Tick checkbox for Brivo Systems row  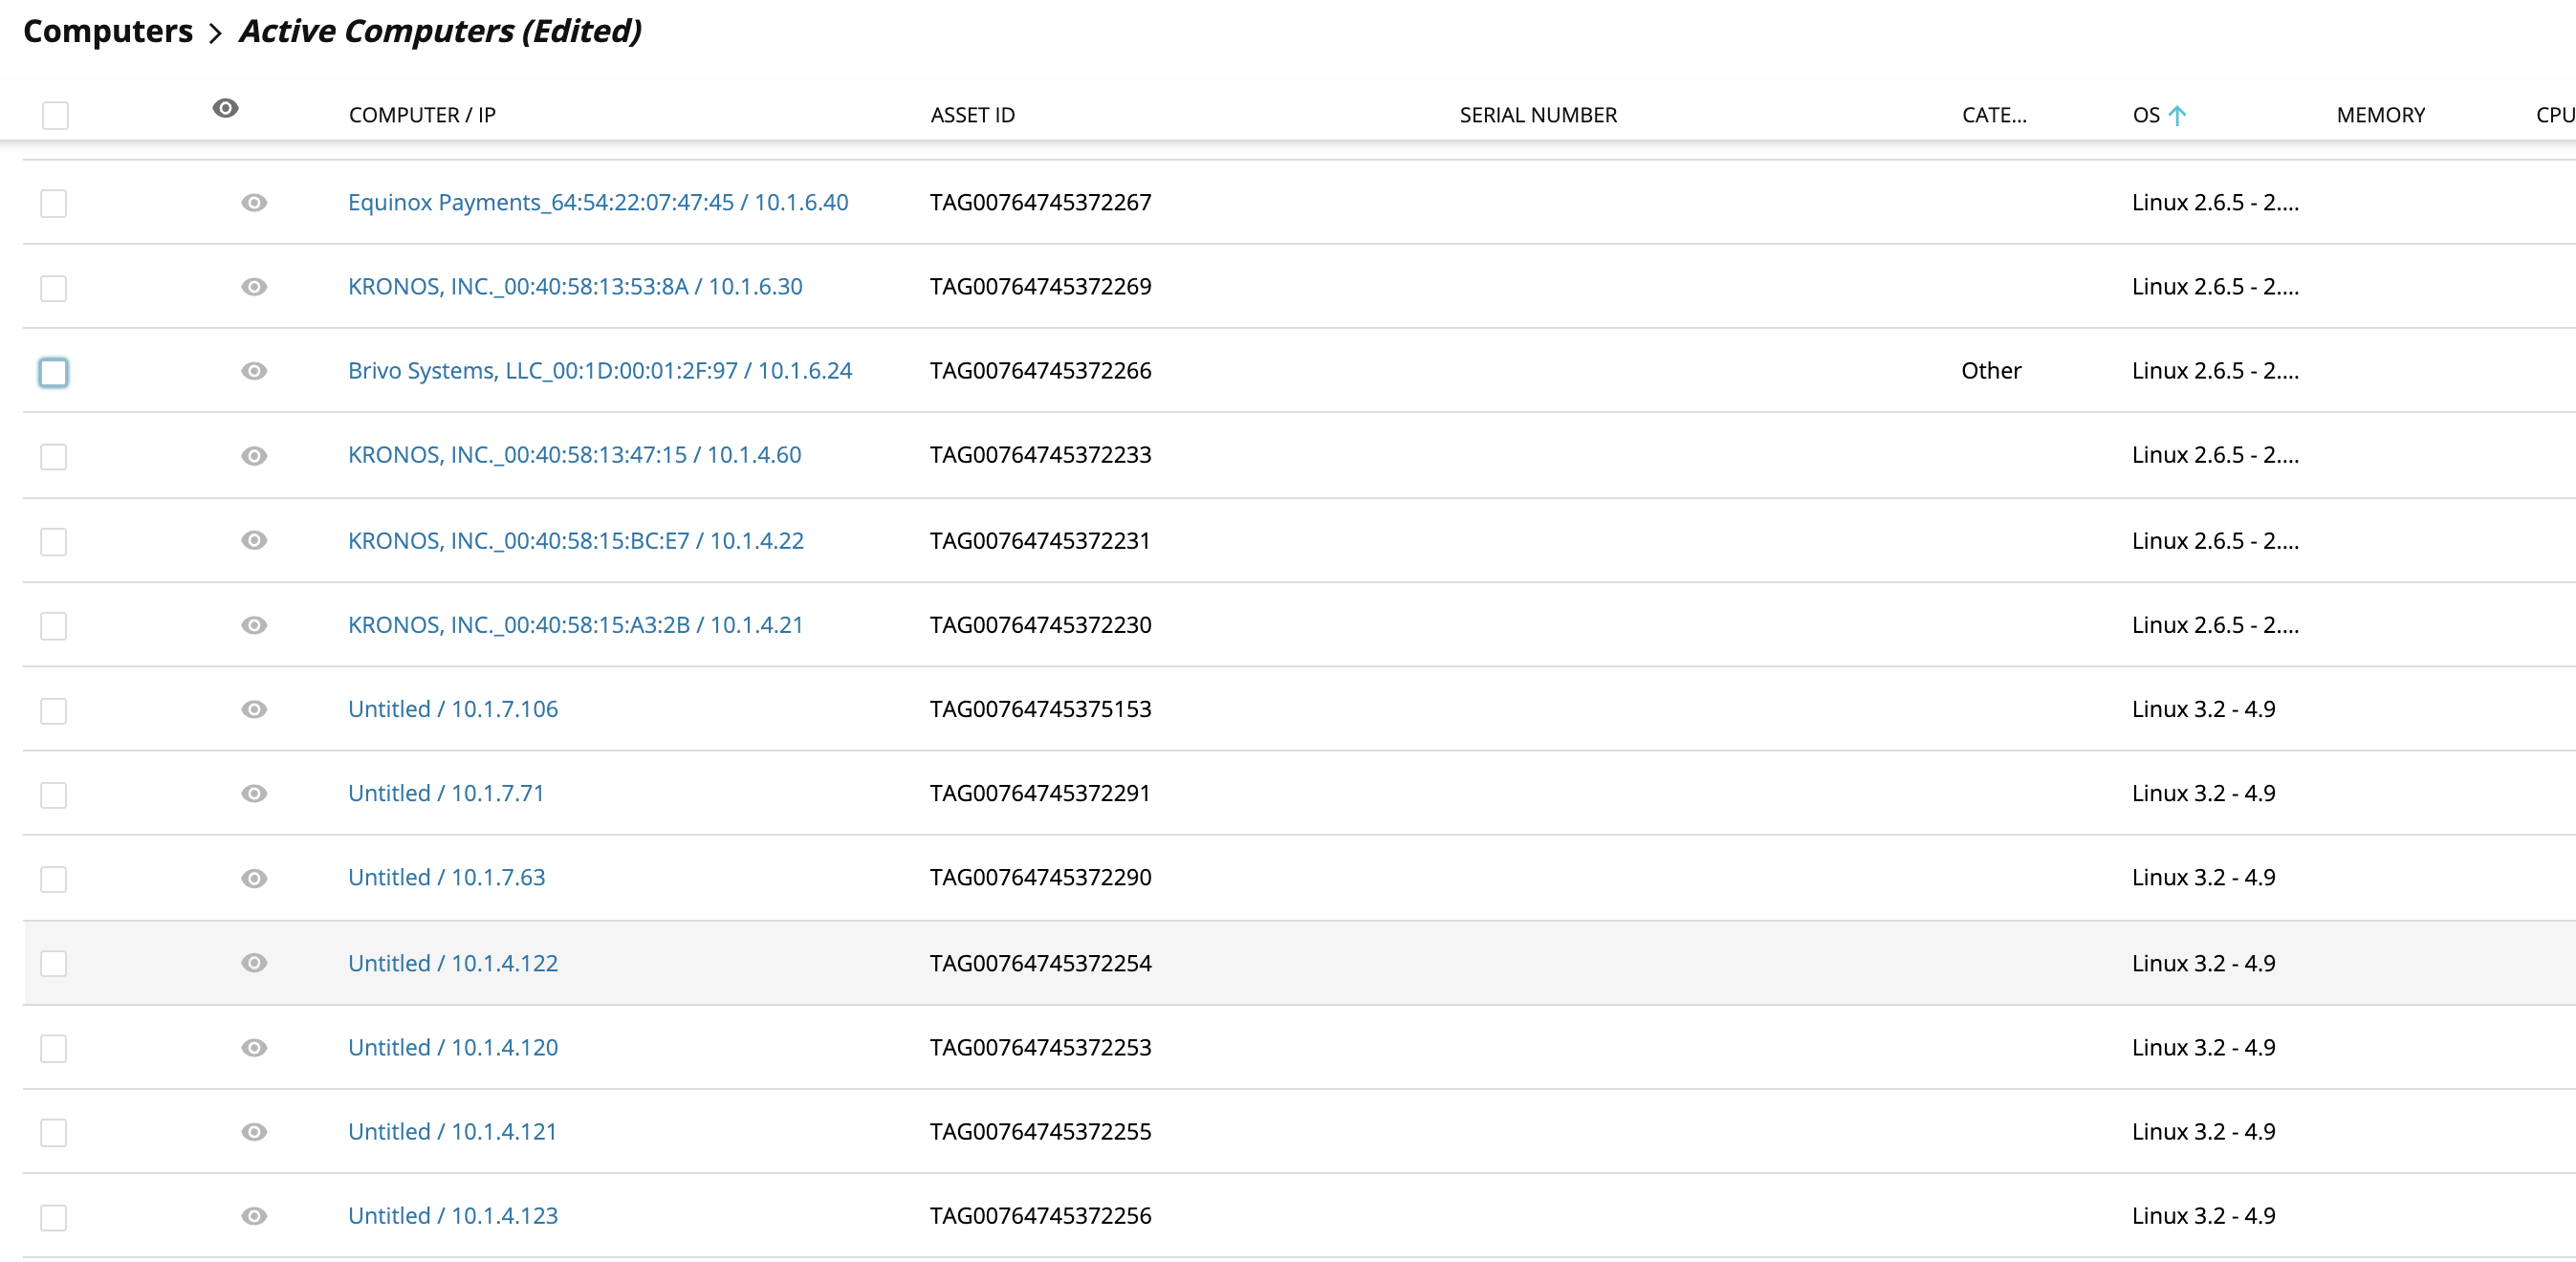pyautogui.click(x=54, y=372)
